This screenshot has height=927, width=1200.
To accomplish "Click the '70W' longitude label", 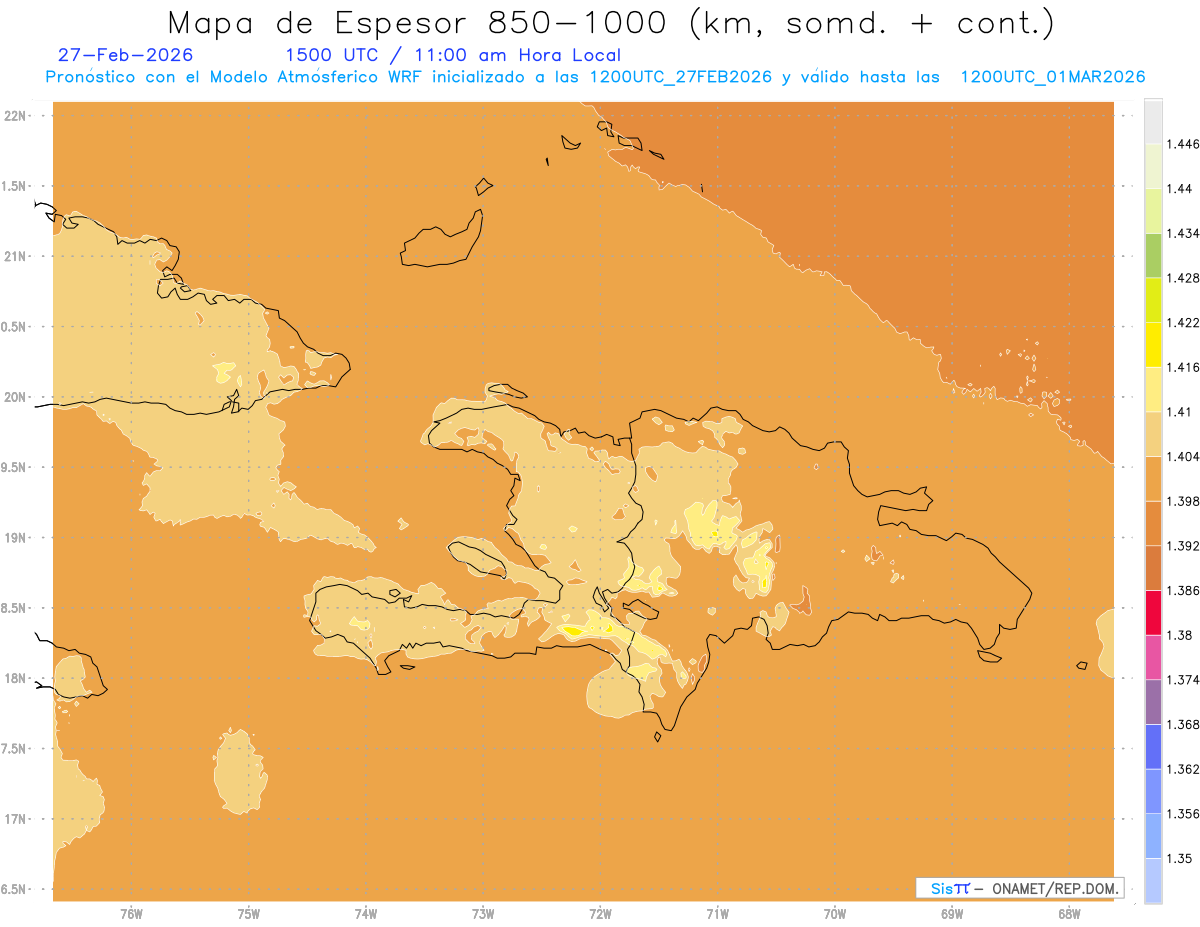I will coord(835,914).
